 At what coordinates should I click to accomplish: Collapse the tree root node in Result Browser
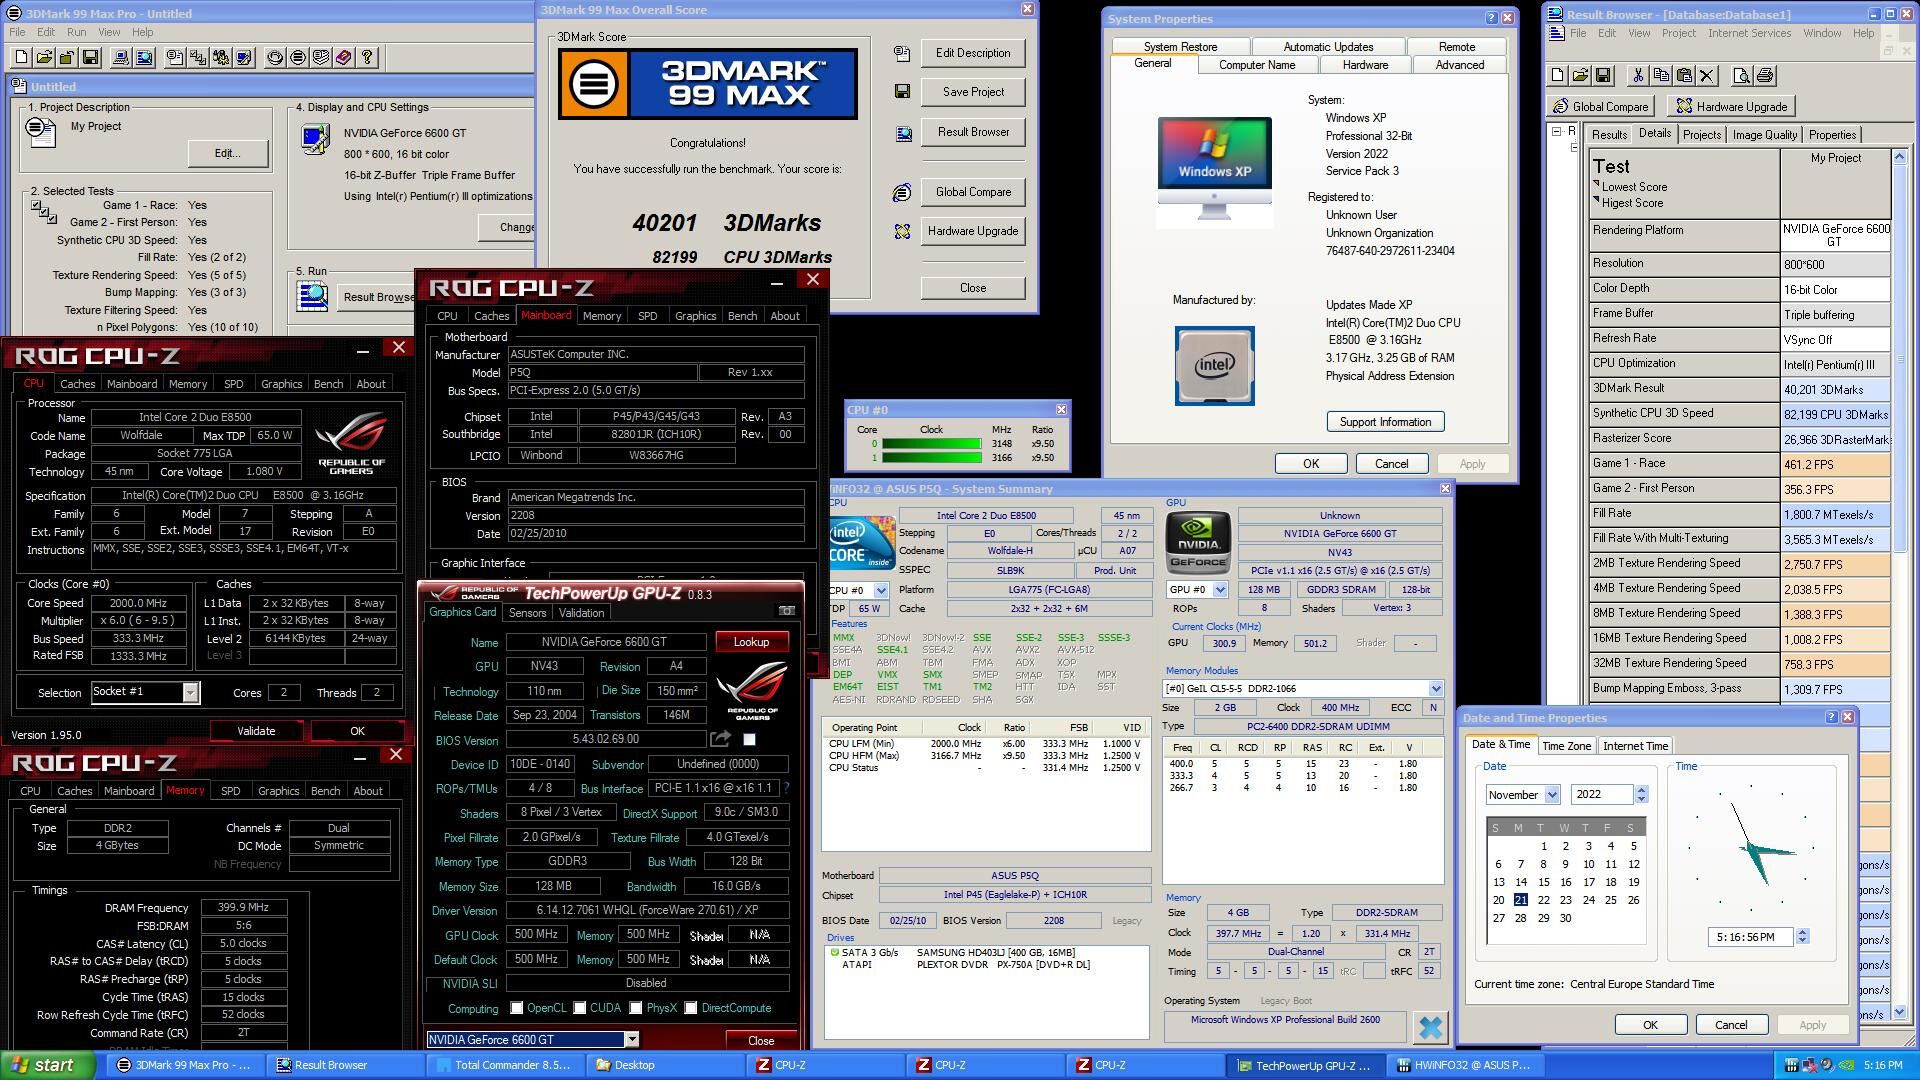(x=1556, y=132)
